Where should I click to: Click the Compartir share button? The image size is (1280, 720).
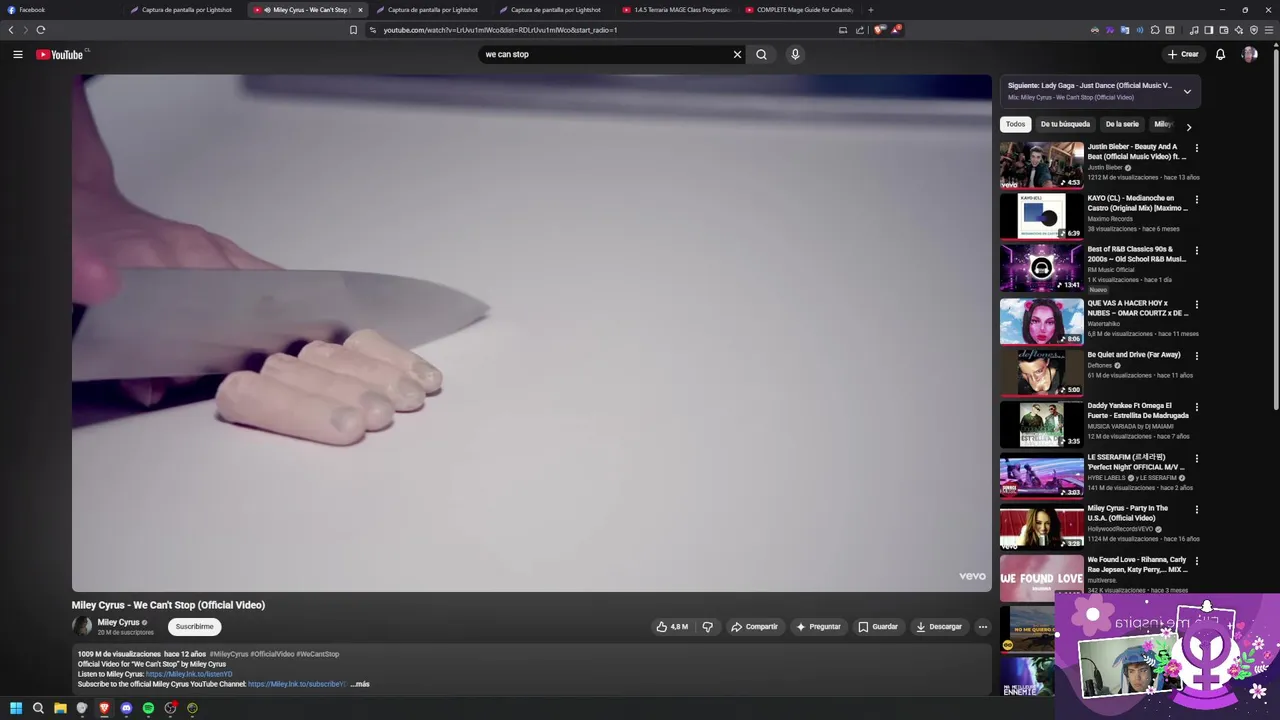click(754, 627)
